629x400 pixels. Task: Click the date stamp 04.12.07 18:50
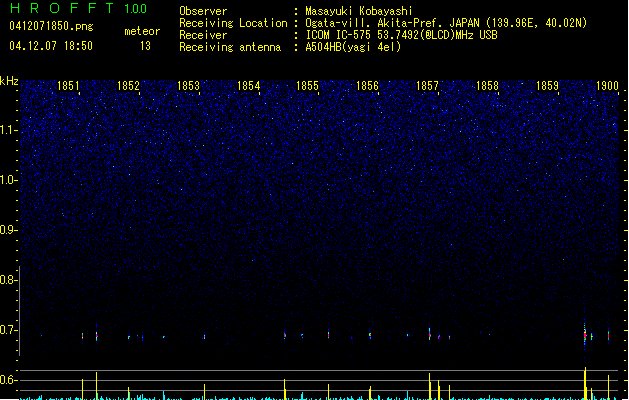(51, 46)
